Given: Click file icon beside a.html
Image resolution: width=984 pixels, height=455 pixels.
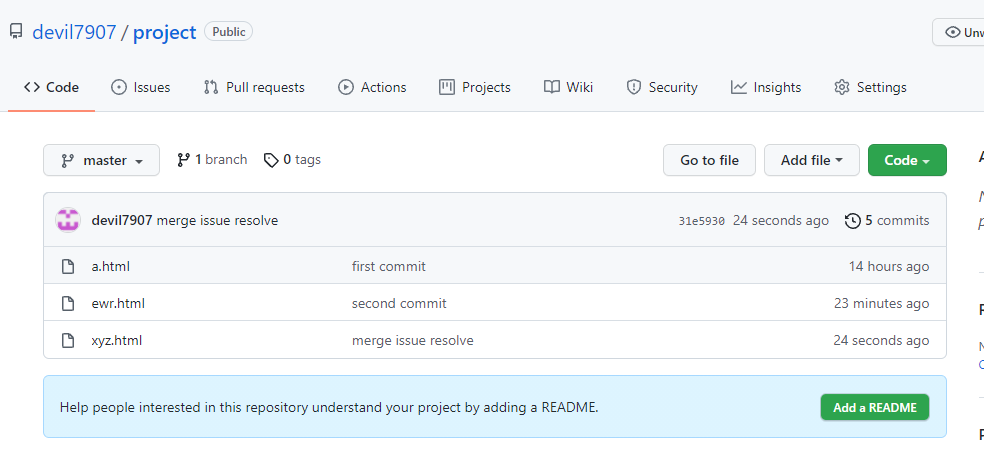Looking at the screenshot, I should pyautogui.click(x=68, y=267).
